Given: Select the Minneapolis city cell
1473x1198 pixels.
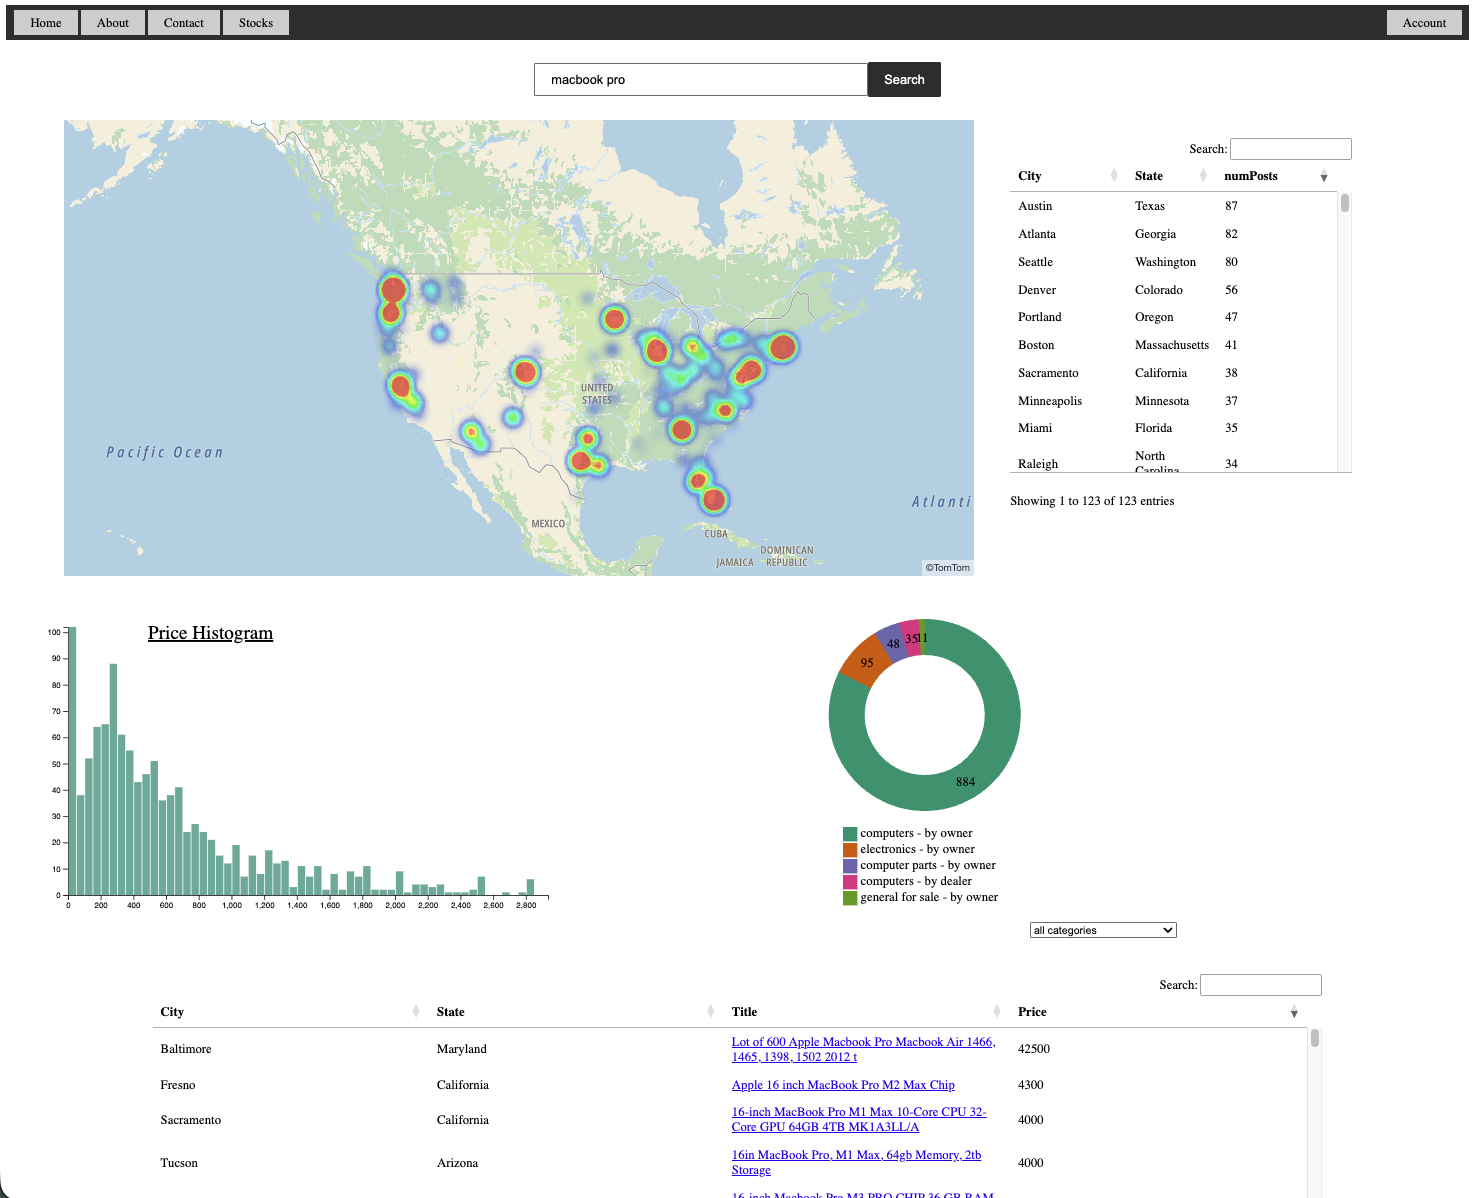Looking at the screenshot, I should [x=1050, y=401].
